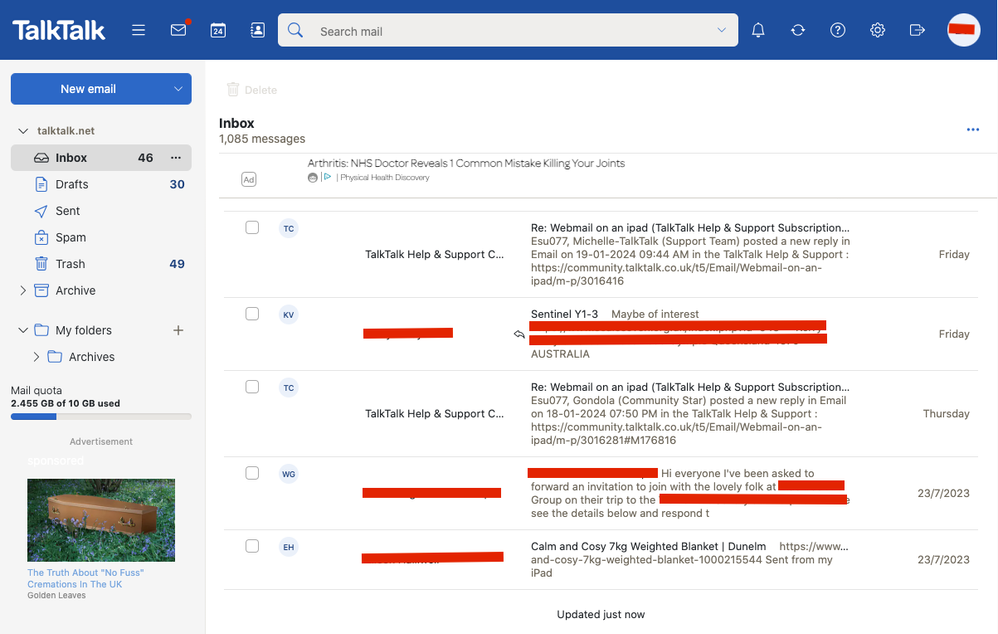The height and width of the screenshot is (634, 998).
Task: Open the Arthritis NHS Doctor ad
Action: click(x=466, y=163)
